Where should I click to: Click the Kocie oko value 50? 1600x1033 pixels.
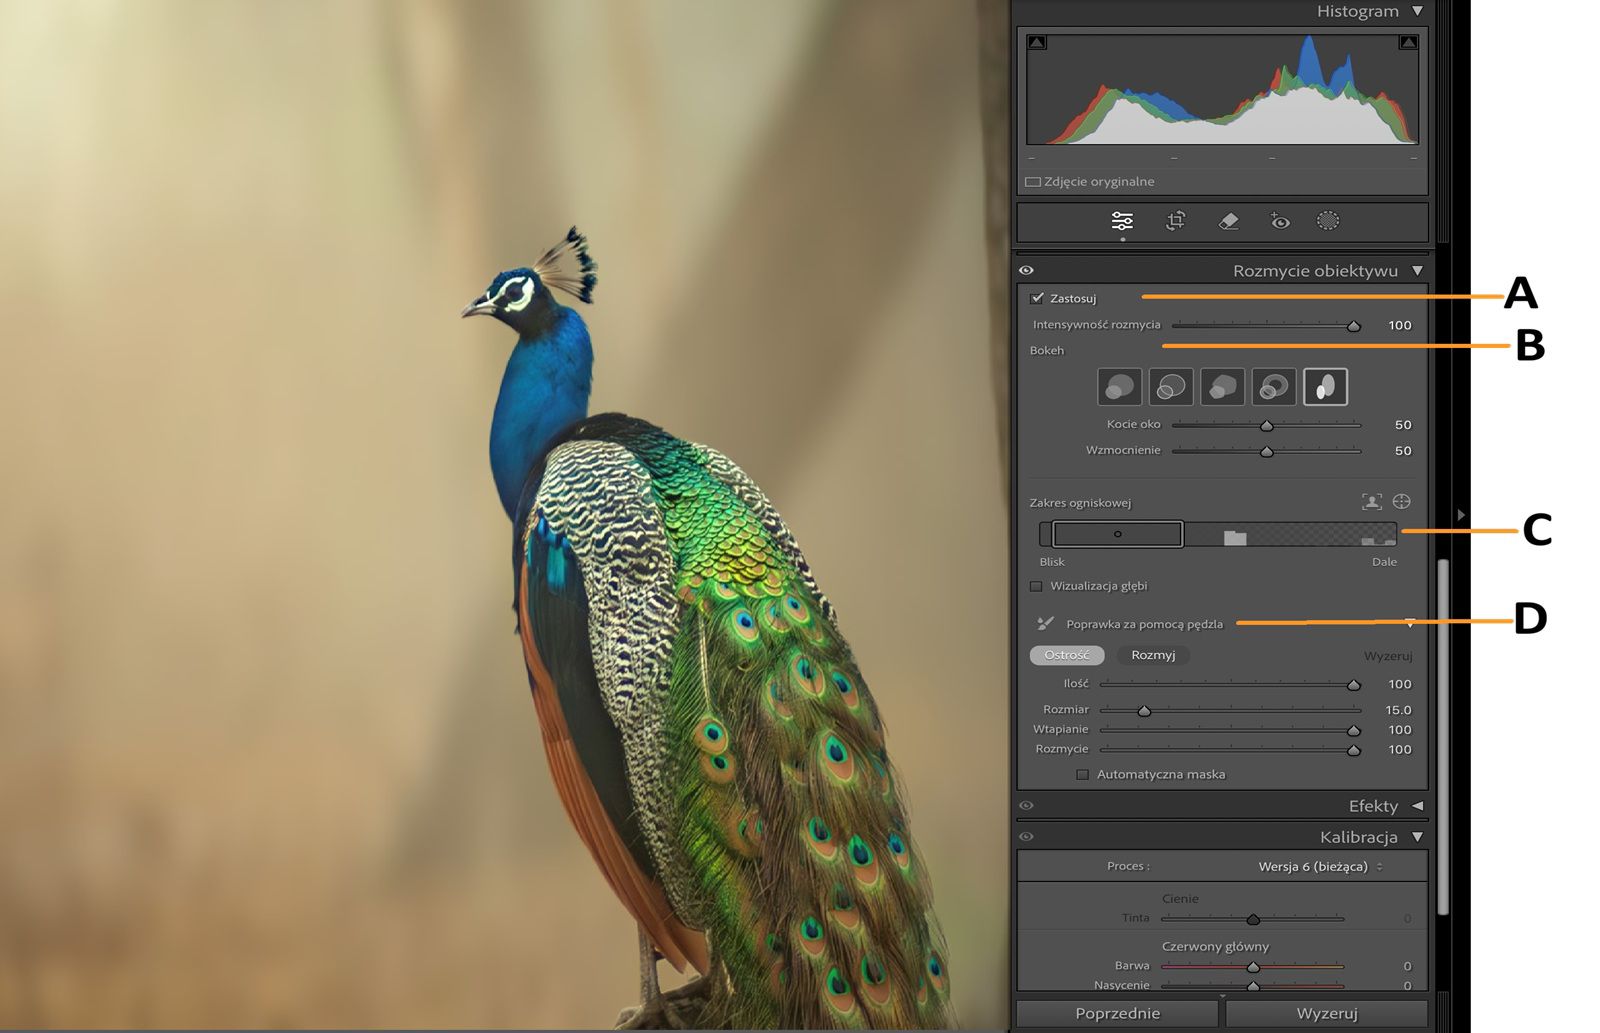1403,425
